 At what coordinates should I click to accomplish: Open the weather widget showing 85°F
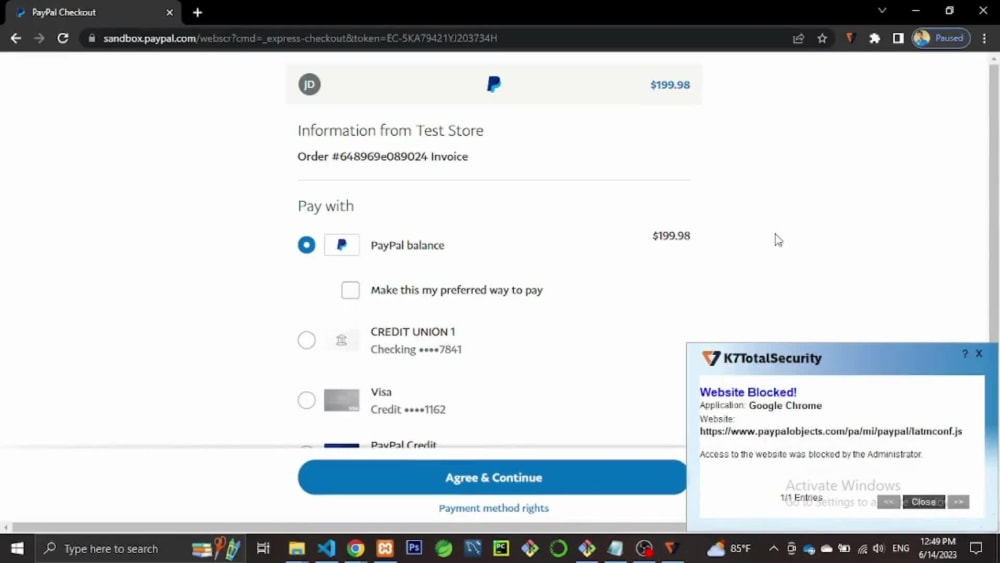728,548
